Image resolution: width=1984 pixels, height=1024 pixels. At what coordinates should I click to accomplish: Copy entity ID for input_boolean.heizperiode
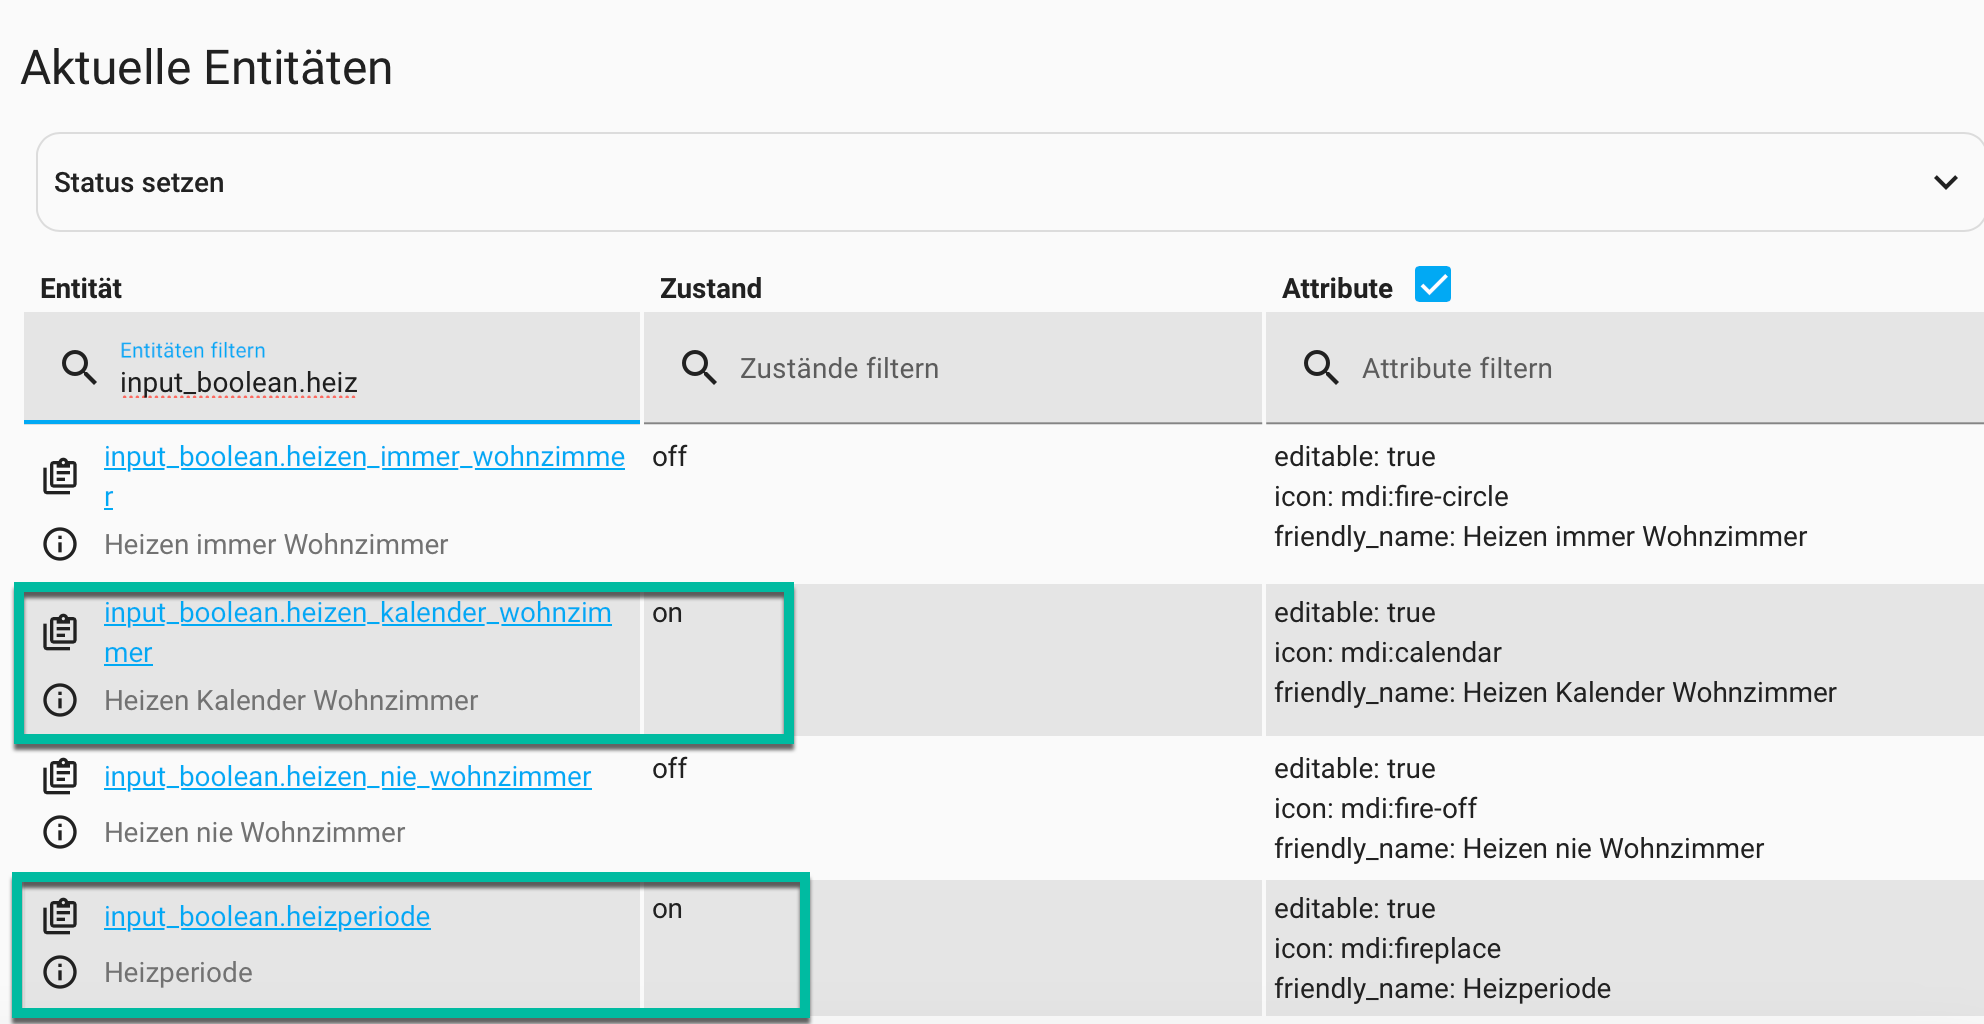[60, 916]
